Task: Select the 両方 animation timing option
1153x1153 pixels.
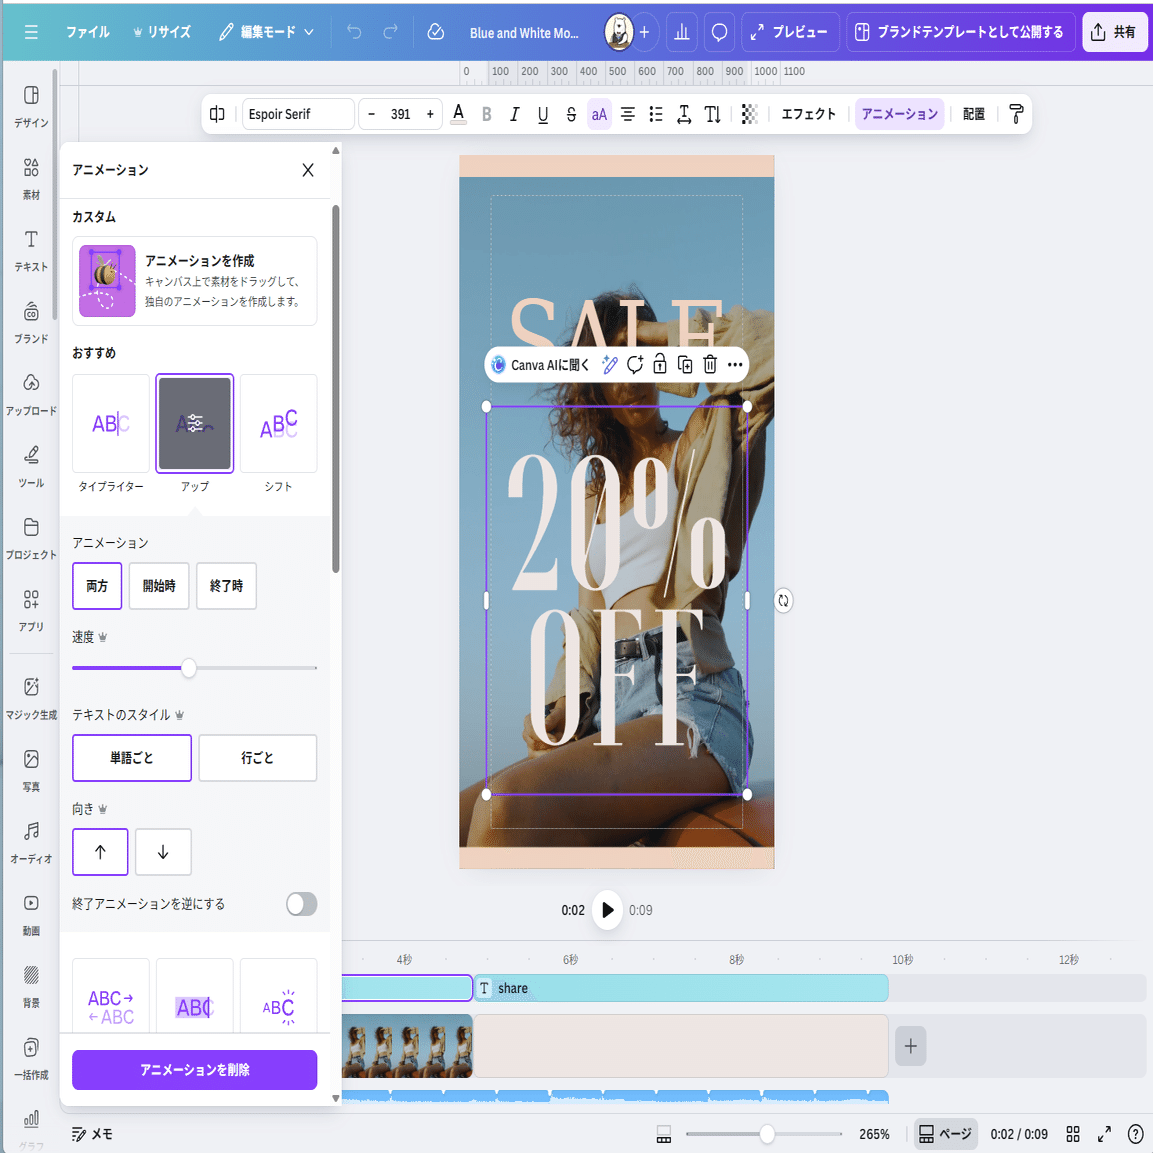Action: 97,586
